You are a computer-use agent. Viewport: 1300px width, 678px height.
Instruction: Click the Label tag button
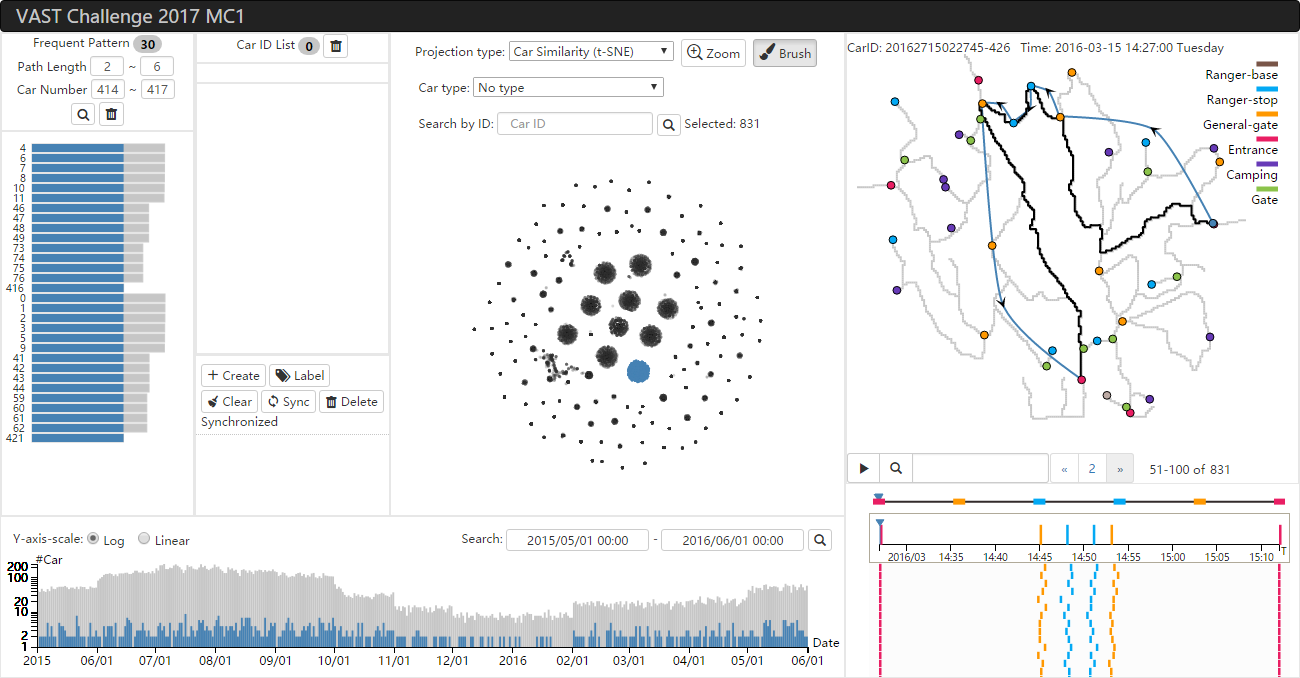click(300, 375)
